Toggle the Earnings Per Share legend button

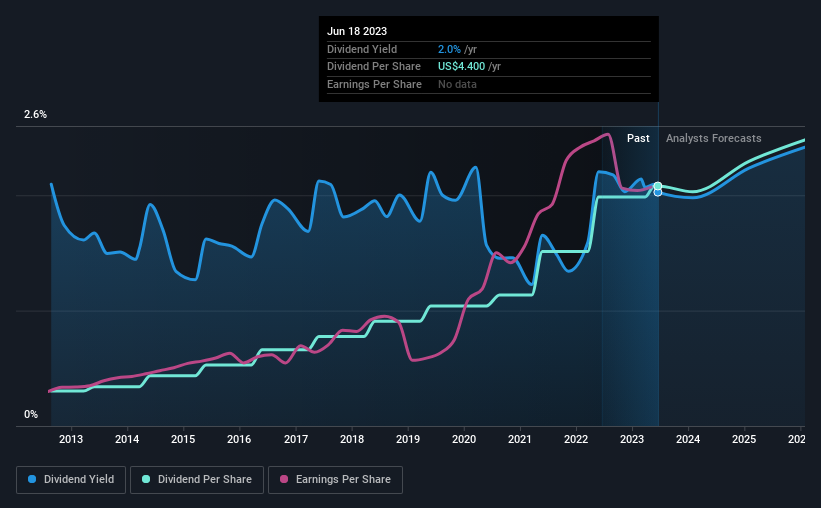[x=335, y=480]
